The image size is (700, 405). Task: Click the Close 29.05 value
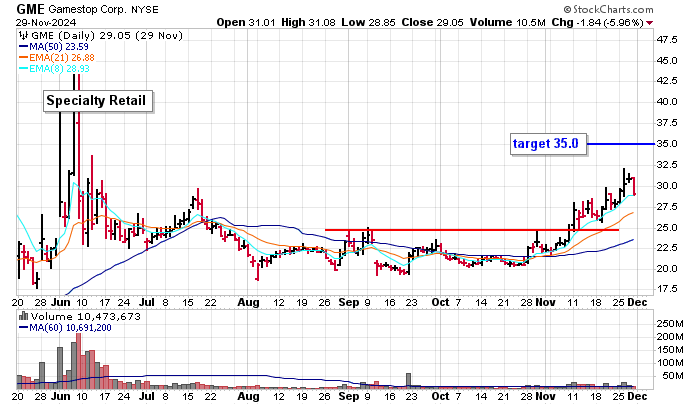point(432,22)
